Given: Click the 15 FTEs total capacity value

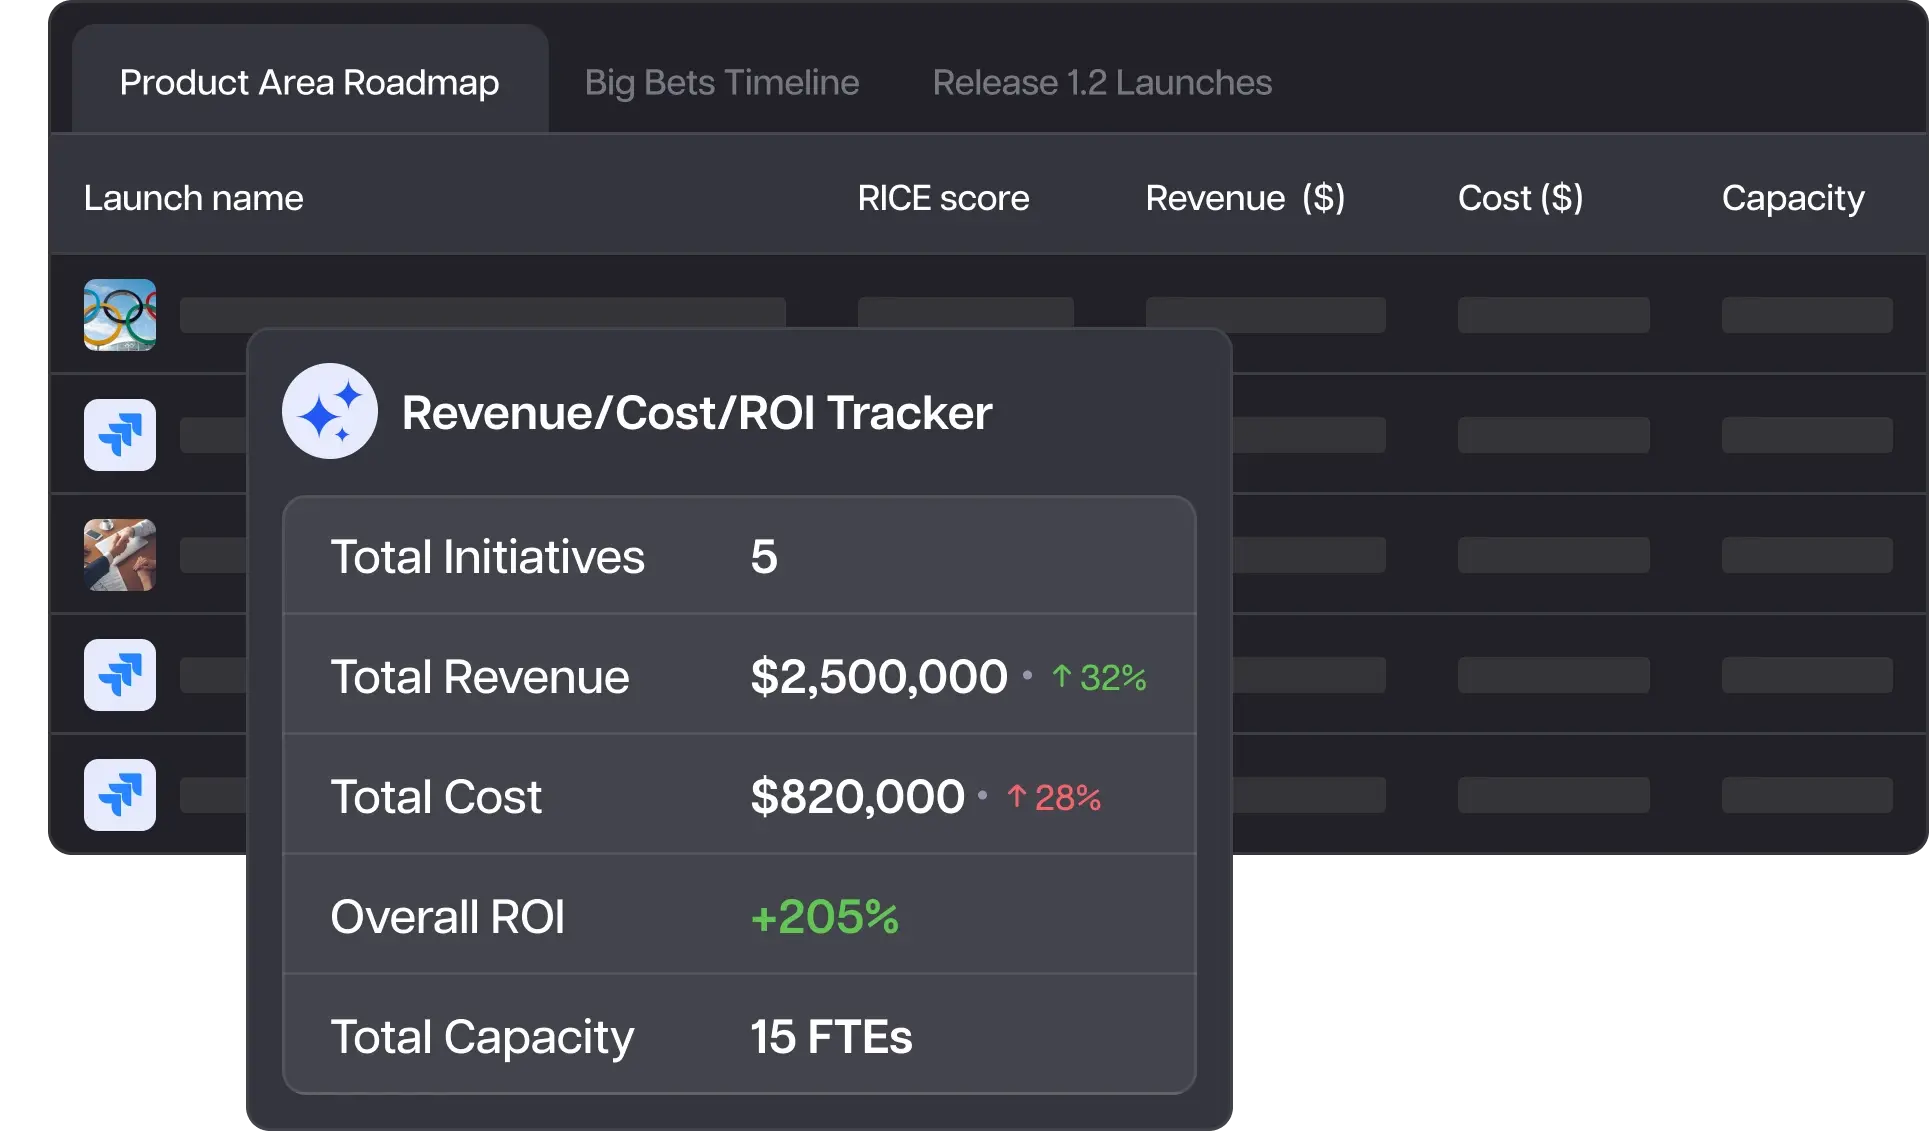Looking at the screenshot, I should point(830,1037).
